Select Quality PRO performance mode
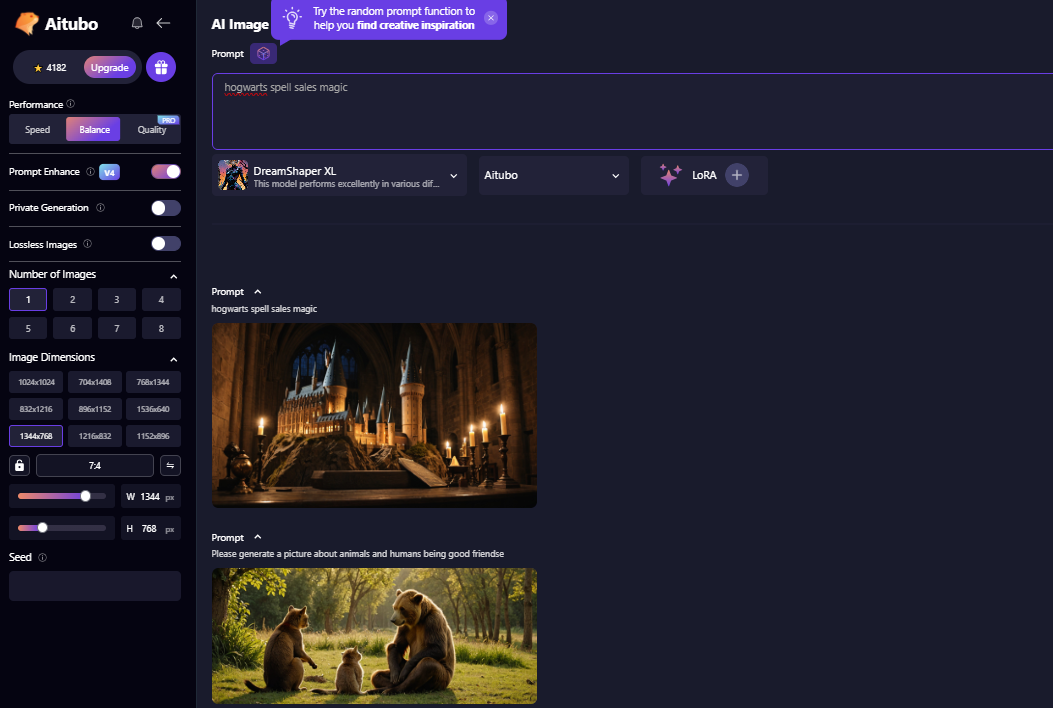Viewport: 1053px width, 708px height. pos(152,130)
